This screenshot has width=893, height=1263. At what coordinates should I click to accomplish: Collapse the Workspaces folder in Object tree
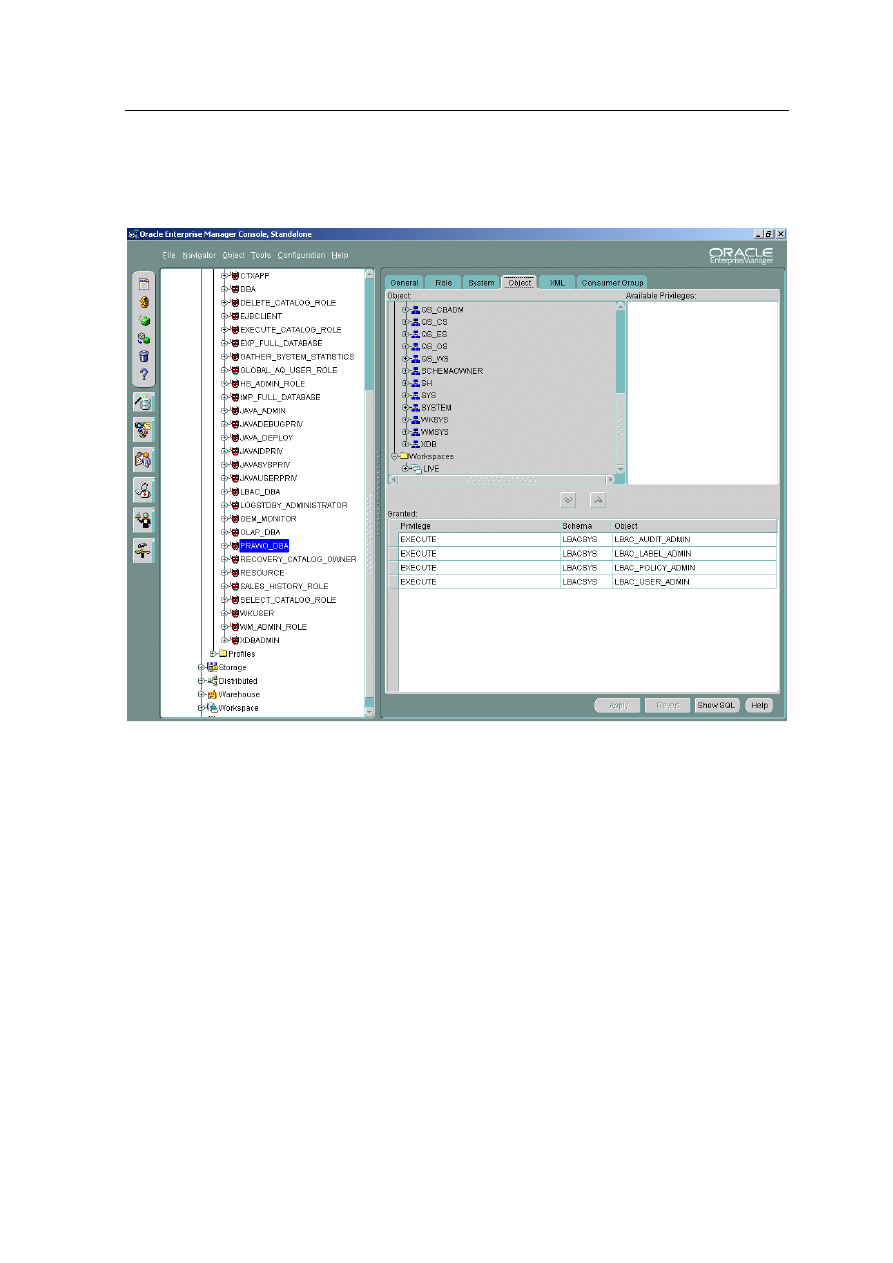pyautogui.click(x=394, y=456)
